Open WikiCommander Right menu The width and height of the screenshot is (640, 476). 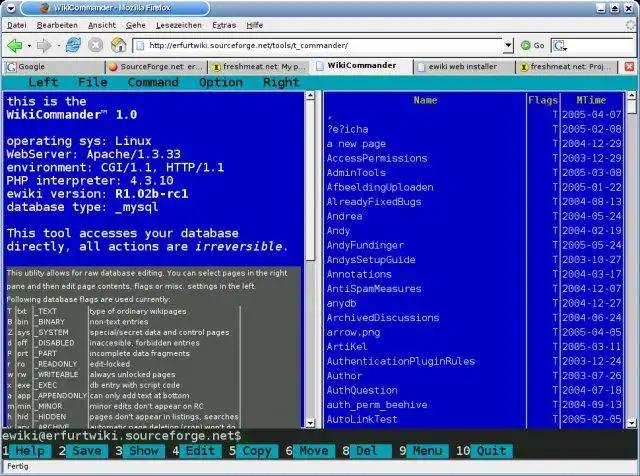coord(281,82)
